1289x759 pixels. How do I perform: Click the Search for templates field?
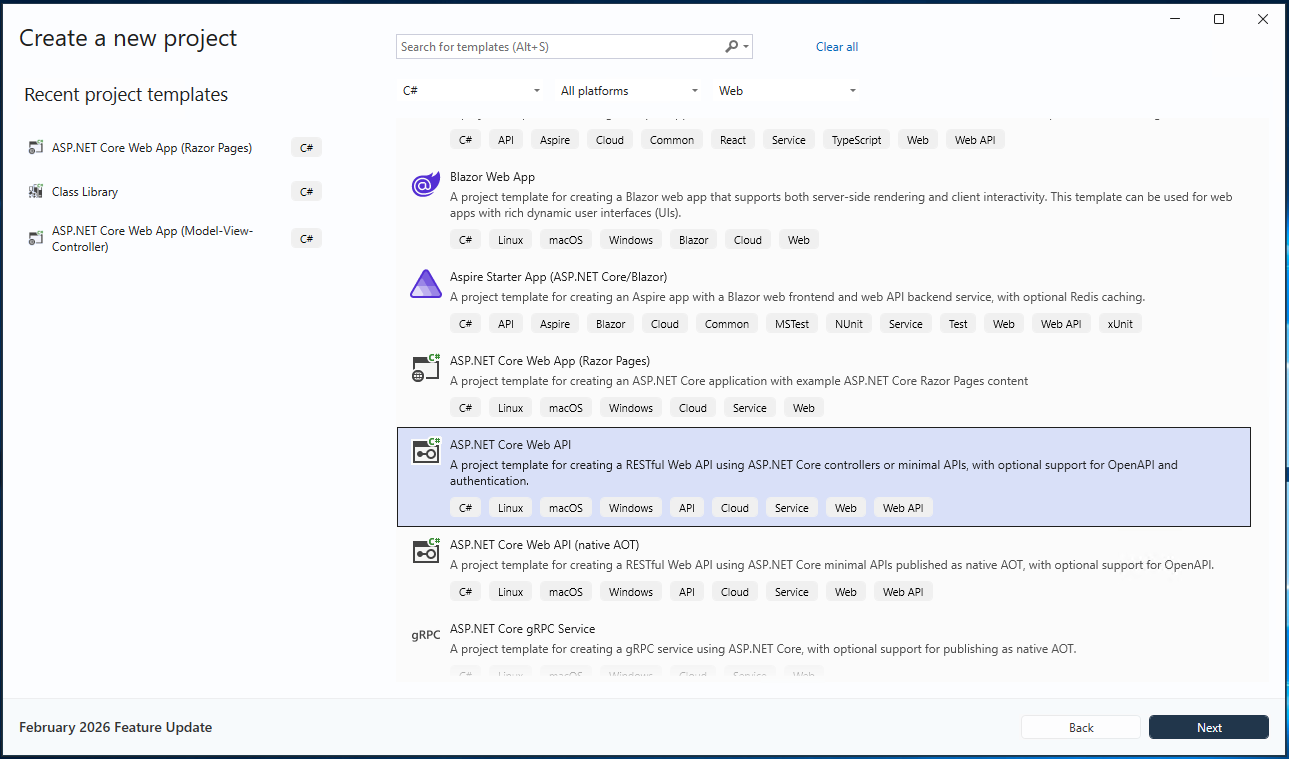click(x=560, y=47)
